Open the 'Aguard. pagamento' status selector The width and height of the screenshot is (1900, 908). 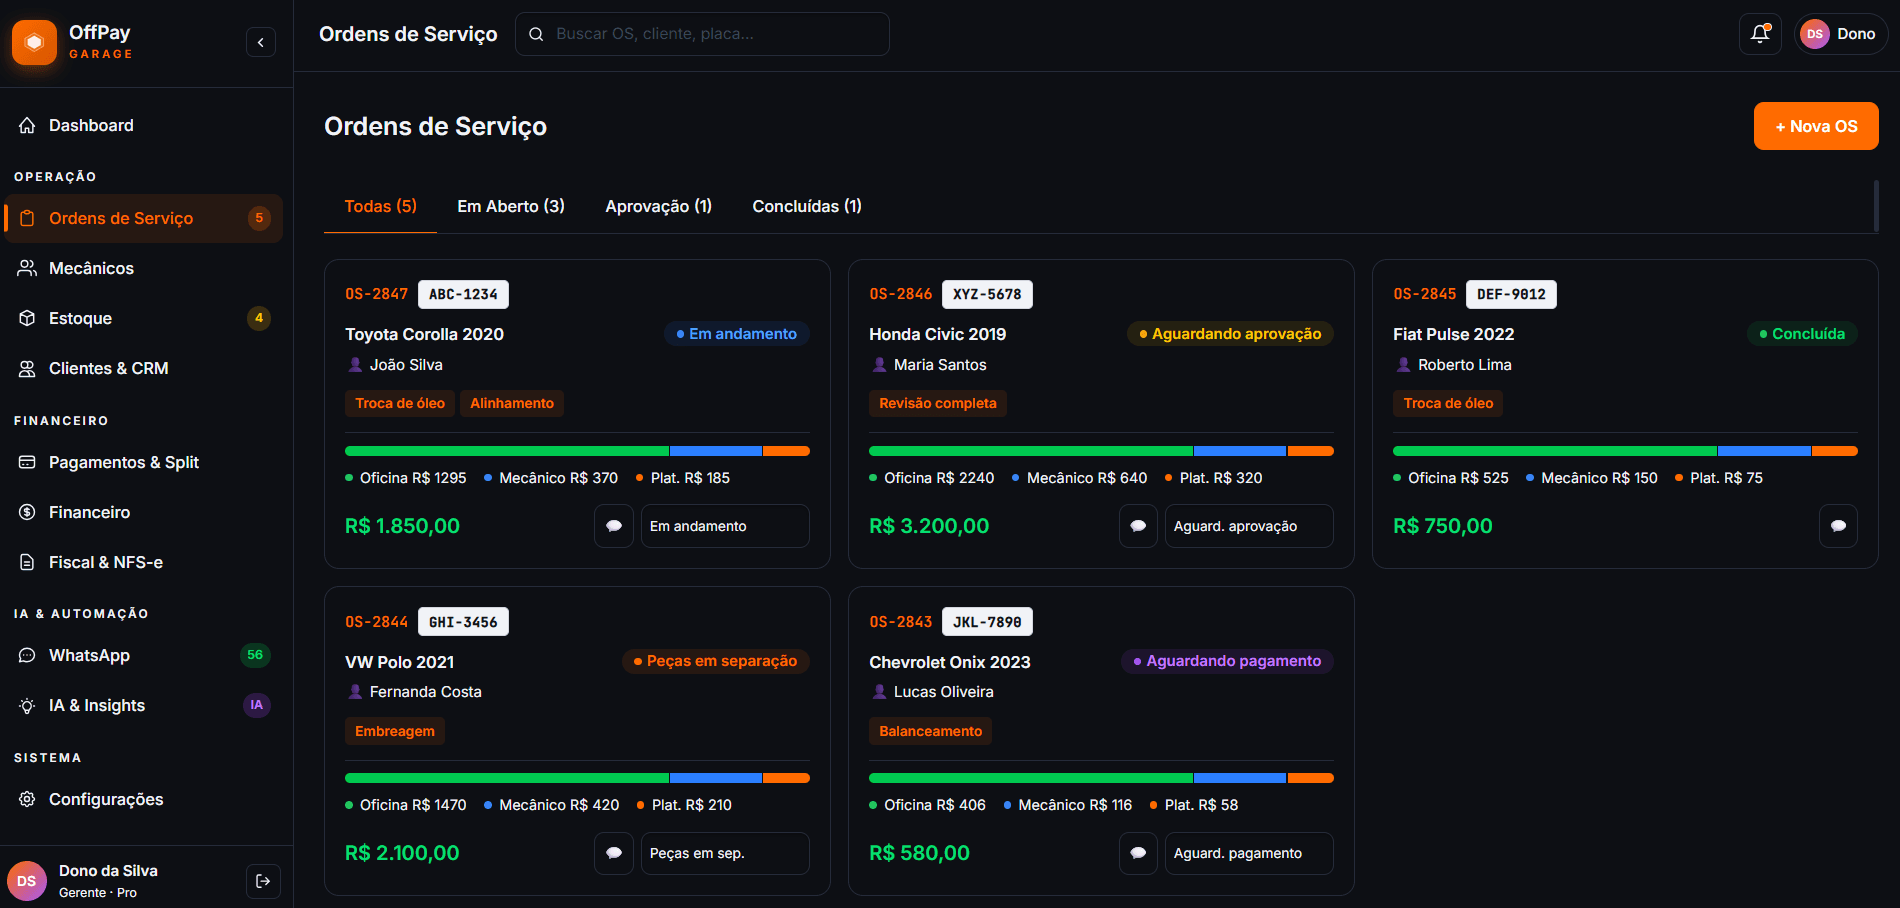tap(1248, 853)
